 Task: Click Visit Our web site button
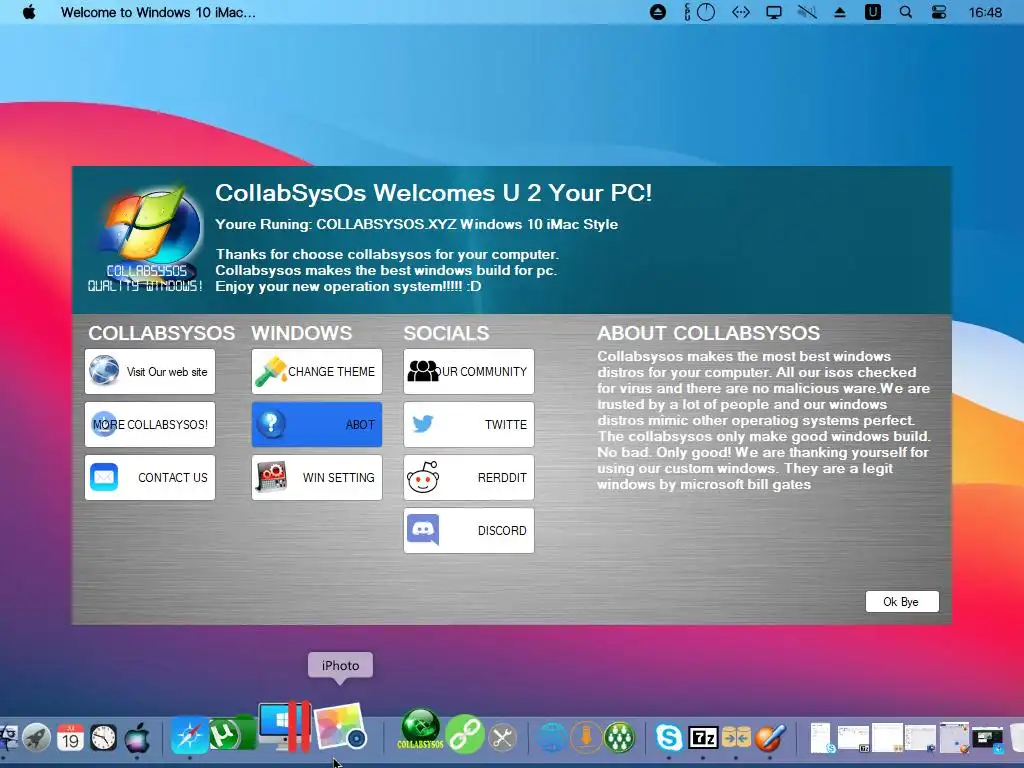point(150,372)
